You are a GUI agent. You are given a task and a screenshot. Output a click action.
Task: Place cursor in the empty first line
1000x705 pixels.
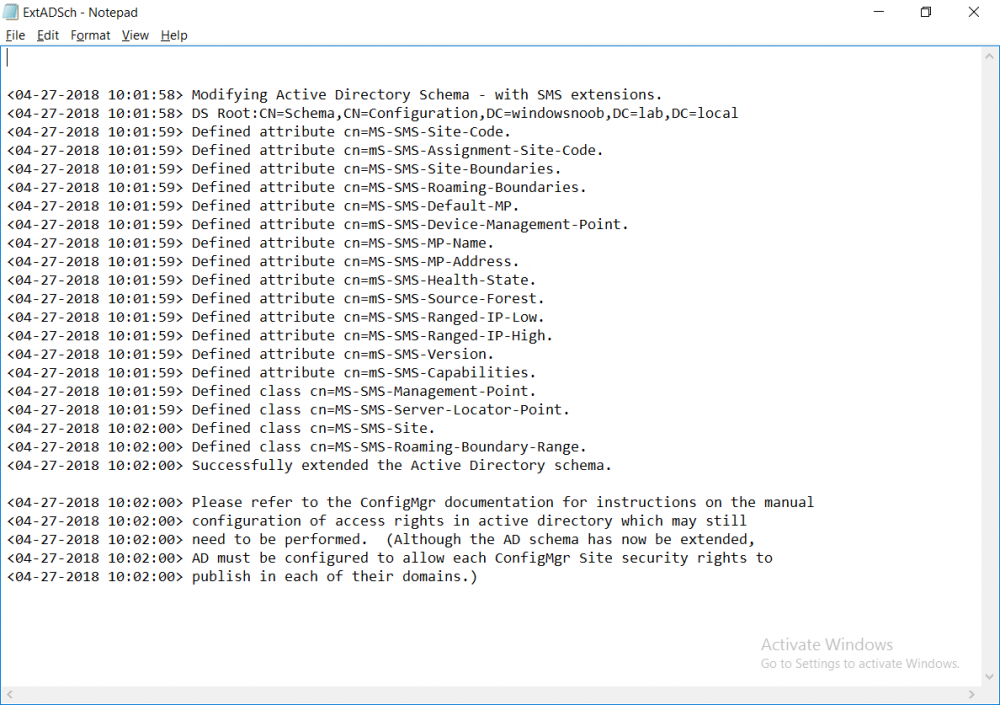[x=491, y=58]
